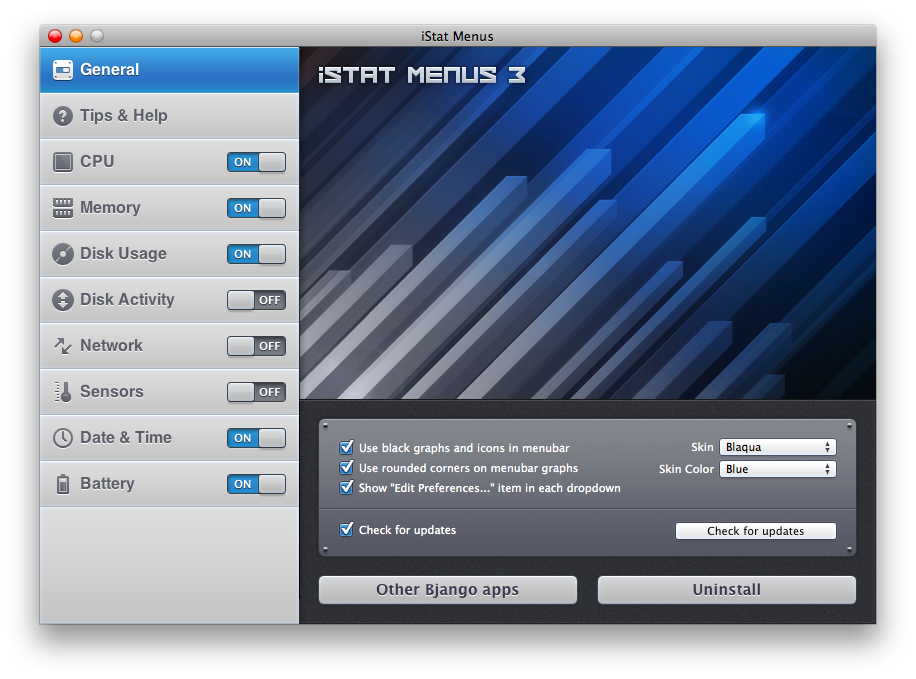Select the Battery icon in the sidebar
The width and height of the screenshot is (916, 679).
62,483
